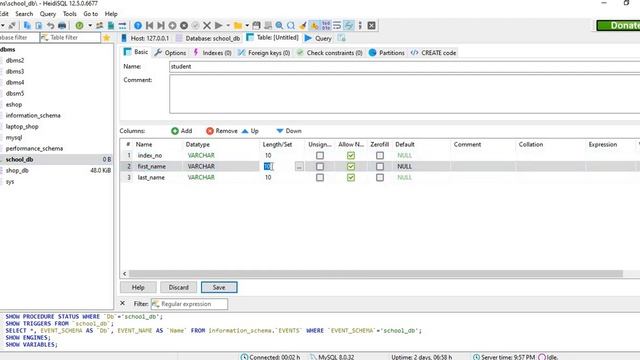Click the table Name input field
The image size is (640, 360).
(x=404, y=67)
